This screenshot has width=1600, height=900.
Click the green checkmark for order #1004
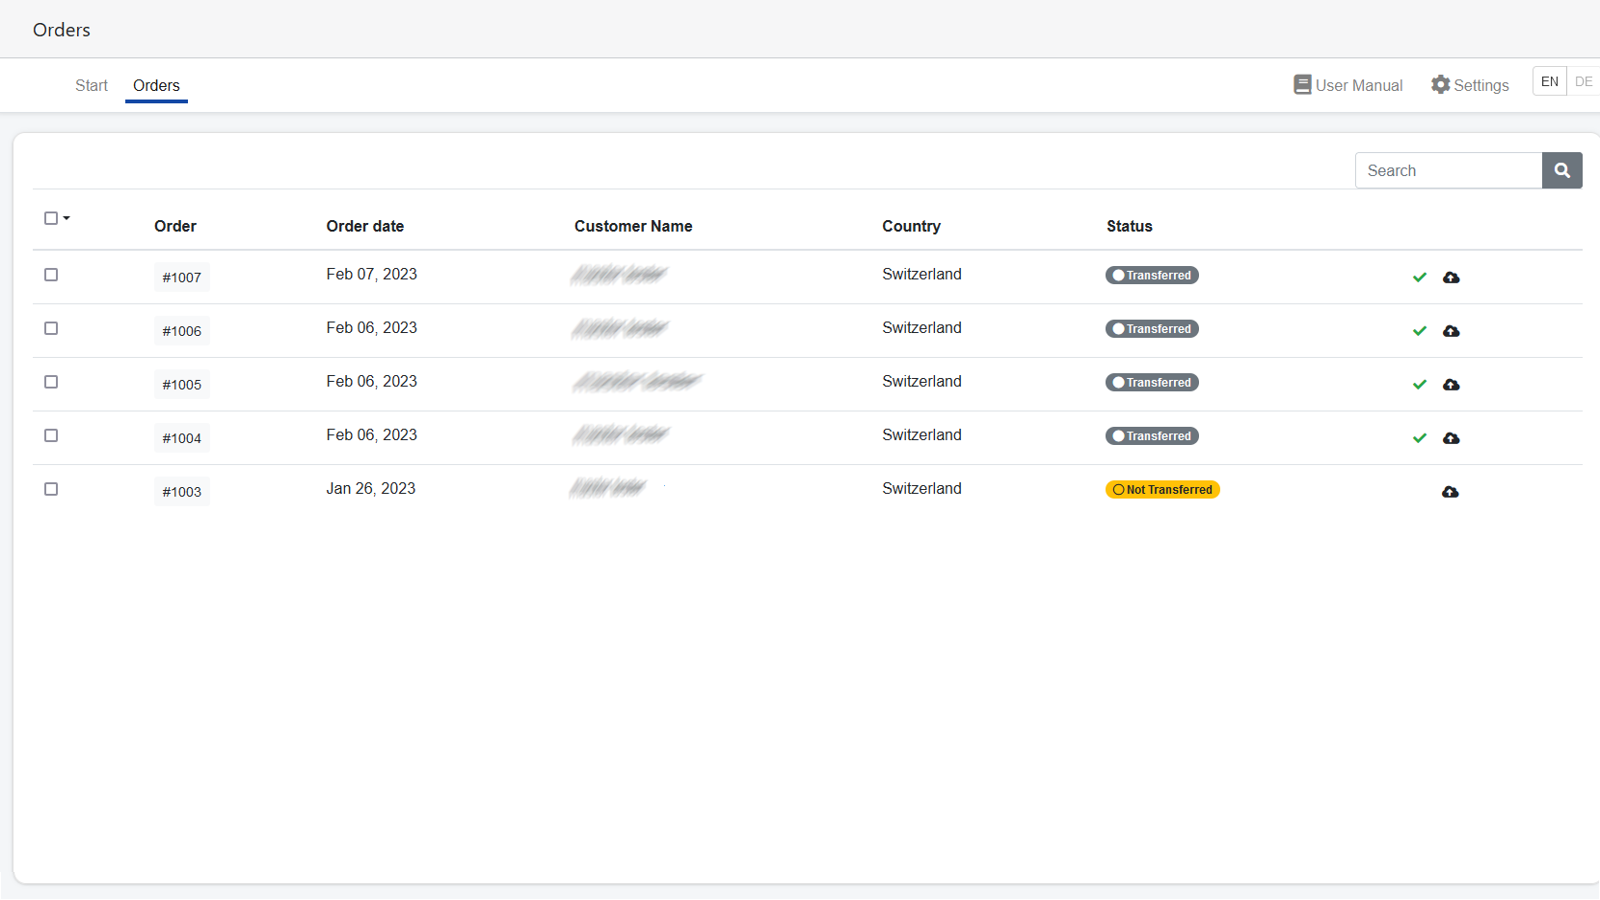(x=1419, y=438)
